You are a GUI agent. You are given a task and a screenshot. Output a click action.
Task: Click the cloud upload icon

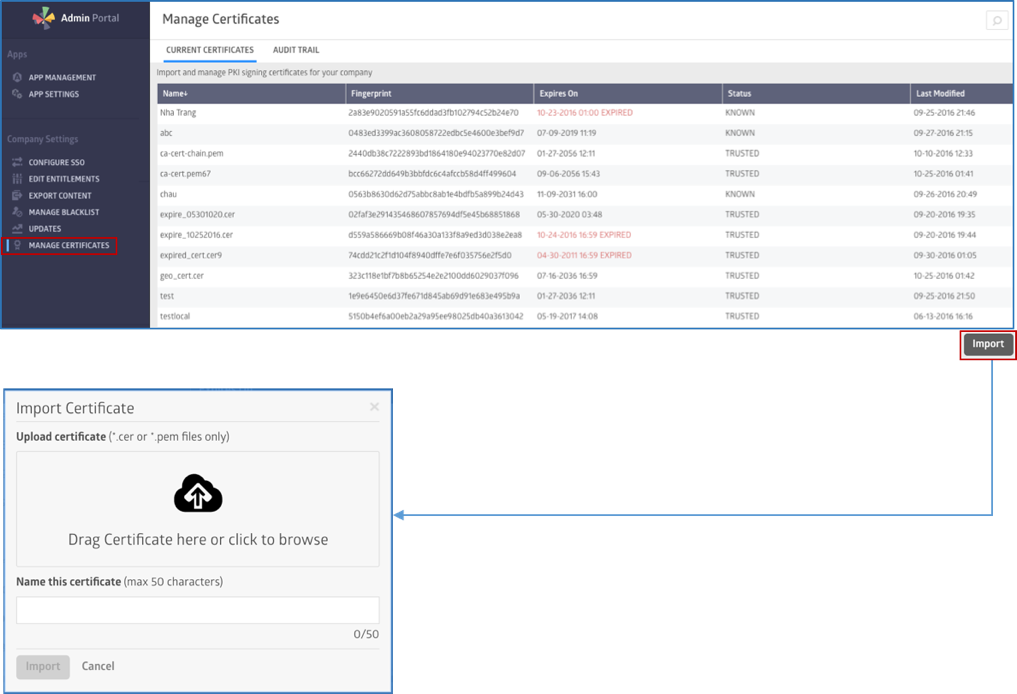198,494
